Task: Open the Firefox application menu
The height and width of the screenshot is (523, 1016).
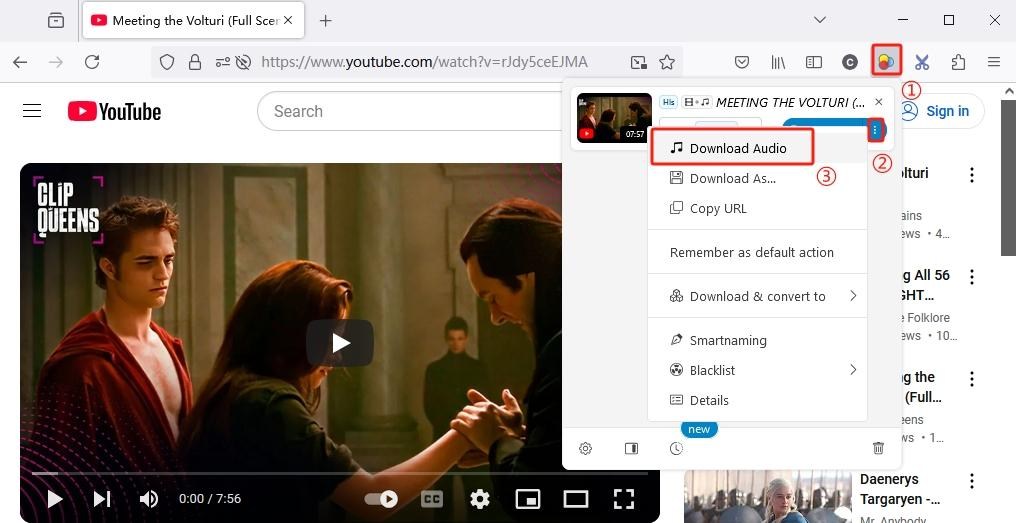Action: [994, 62]
